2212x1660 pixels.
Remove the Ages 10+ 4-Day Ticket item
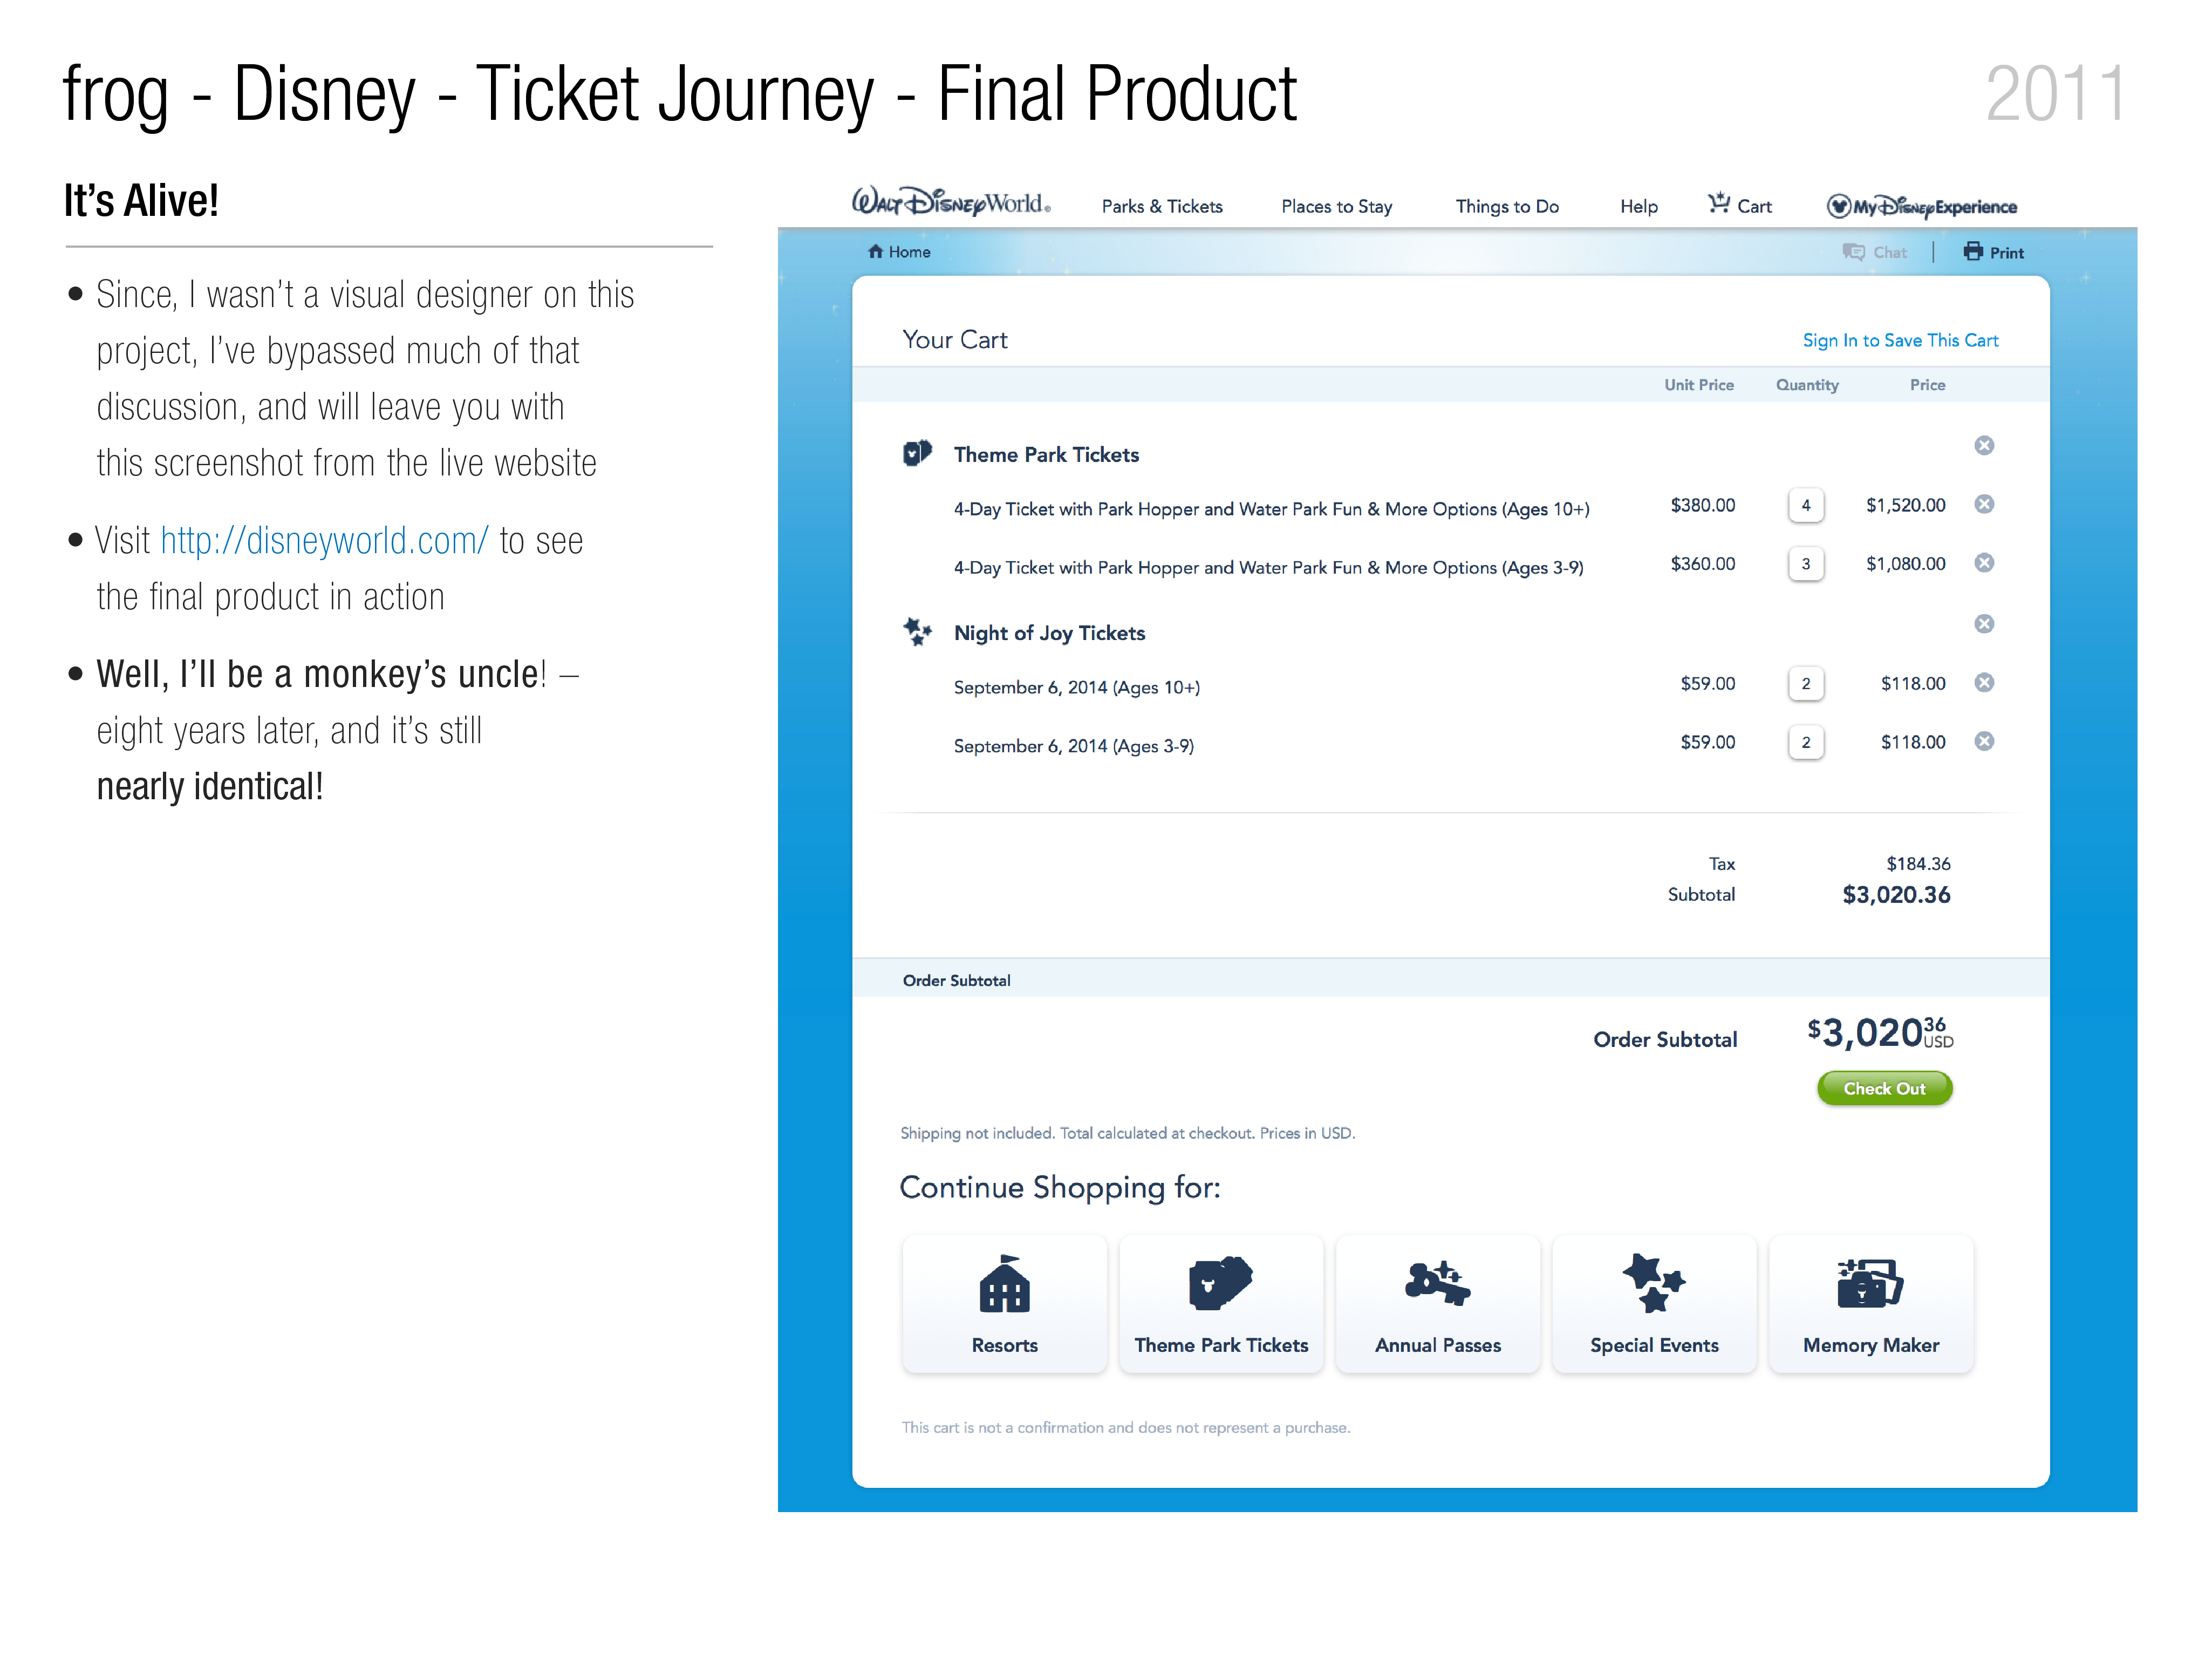coord(1984,504)
